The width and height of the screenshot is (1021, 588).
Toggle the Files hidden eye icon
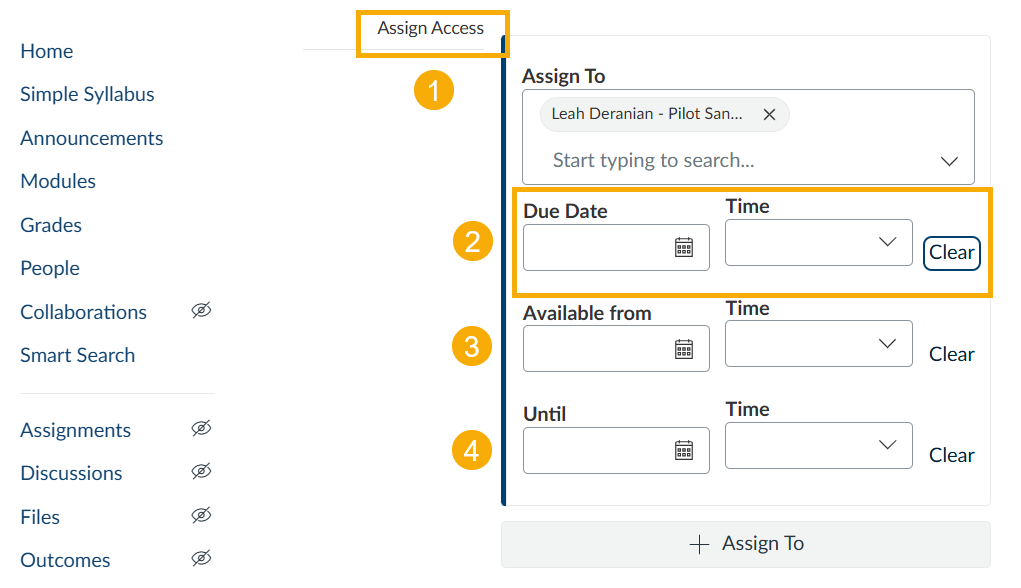(x=201, y=516)
